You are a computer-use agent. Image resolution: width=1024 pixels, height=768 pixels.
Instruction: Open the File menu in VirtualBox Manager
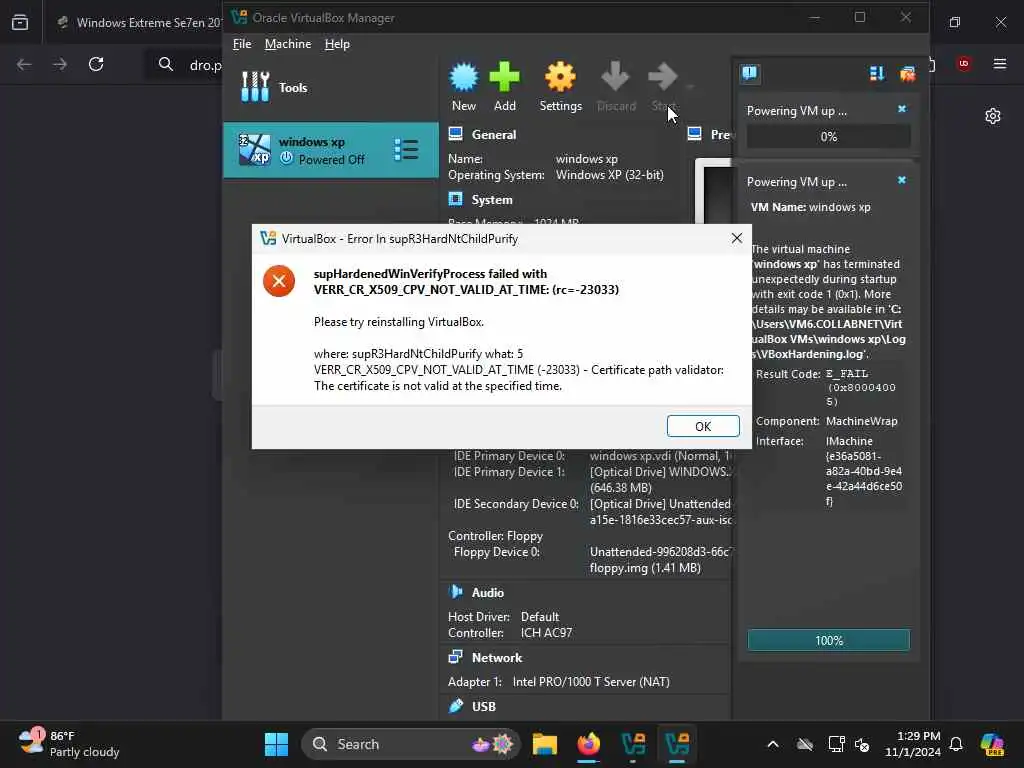click(242, 44)
